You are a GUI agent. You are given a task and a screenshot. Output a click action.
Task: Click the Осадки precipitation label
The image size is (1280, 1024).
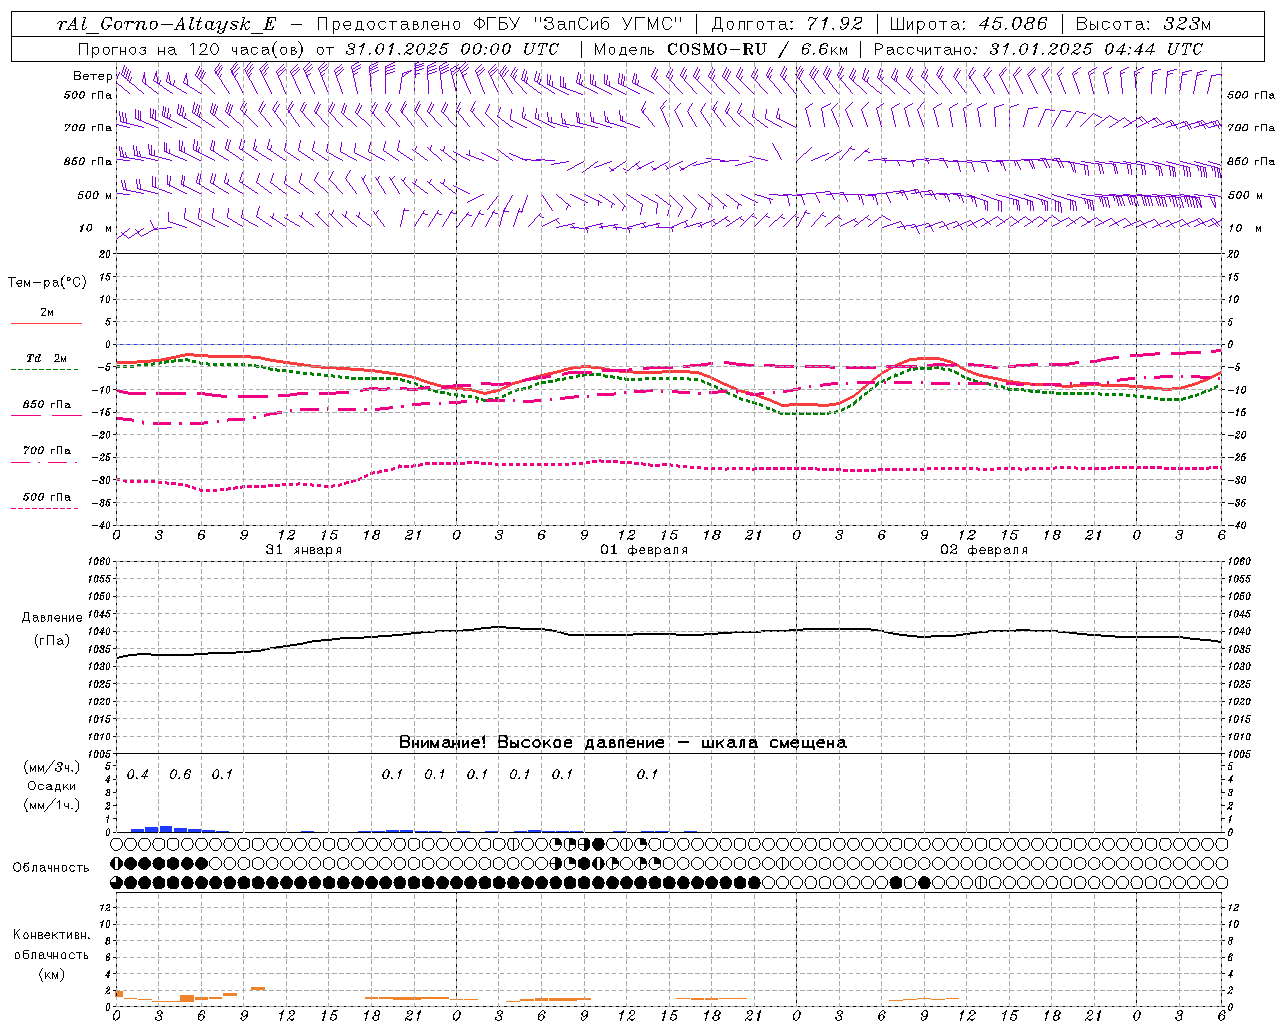[52, 786]
